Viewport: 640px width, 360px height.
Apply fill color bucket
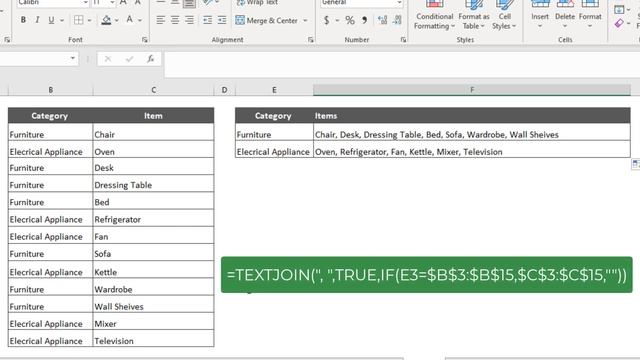106,20
